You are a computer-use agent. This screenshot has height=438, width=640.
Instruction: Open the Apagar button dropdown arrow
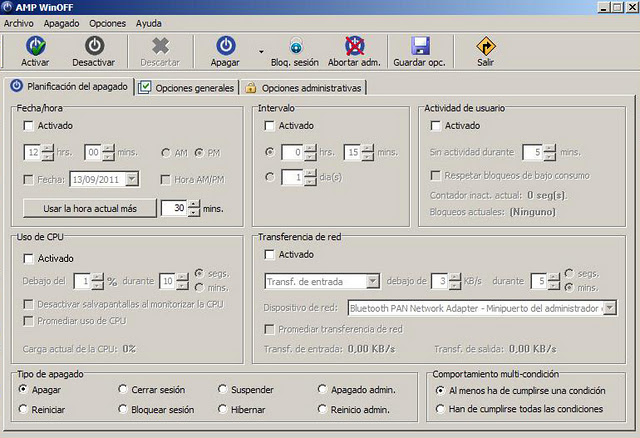tap(261, 49)
